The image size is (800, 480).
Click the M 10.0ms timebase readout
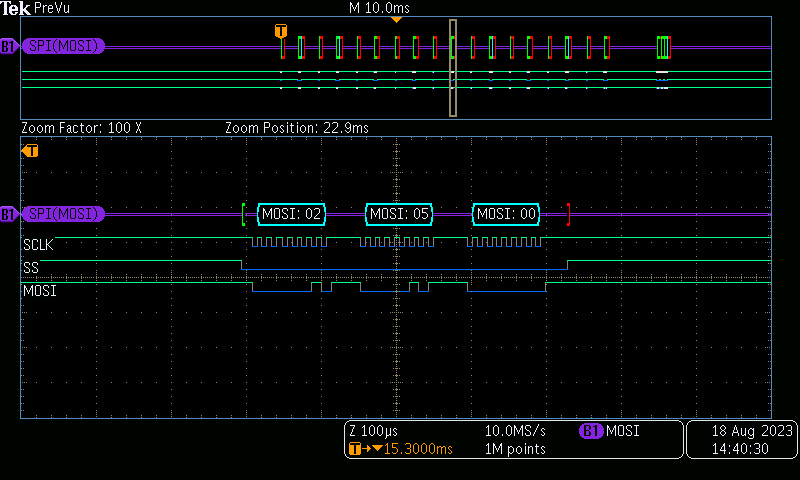379,8
